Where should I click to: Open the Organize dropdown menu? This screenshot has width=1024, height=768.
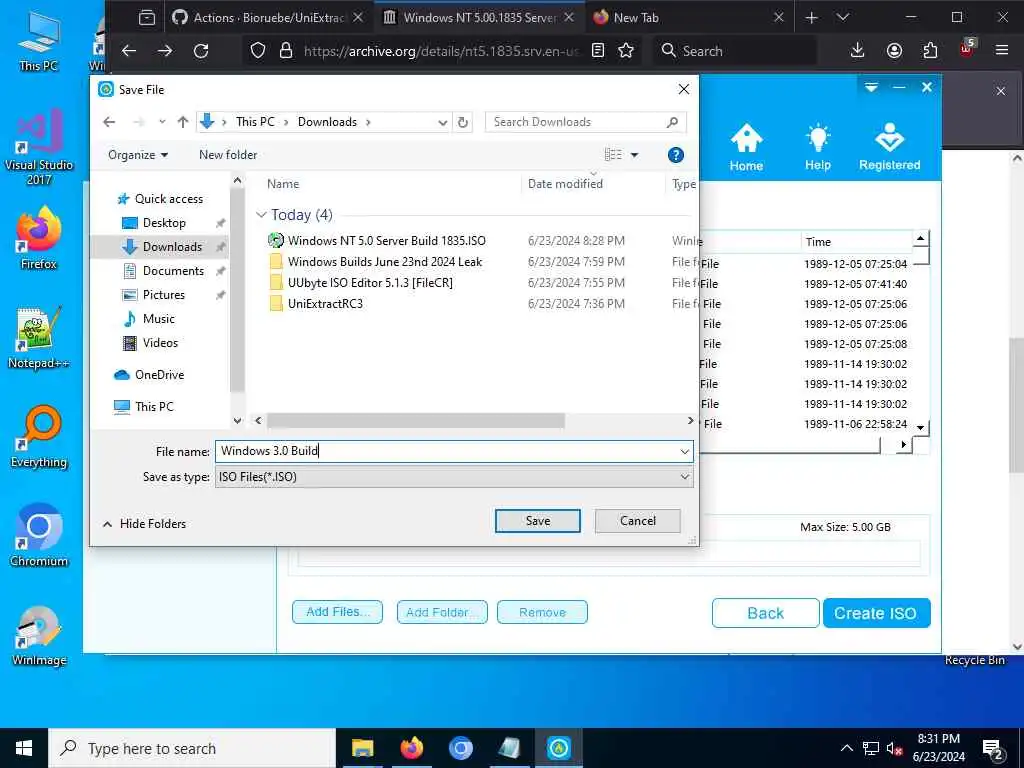[x=138, y=155]
